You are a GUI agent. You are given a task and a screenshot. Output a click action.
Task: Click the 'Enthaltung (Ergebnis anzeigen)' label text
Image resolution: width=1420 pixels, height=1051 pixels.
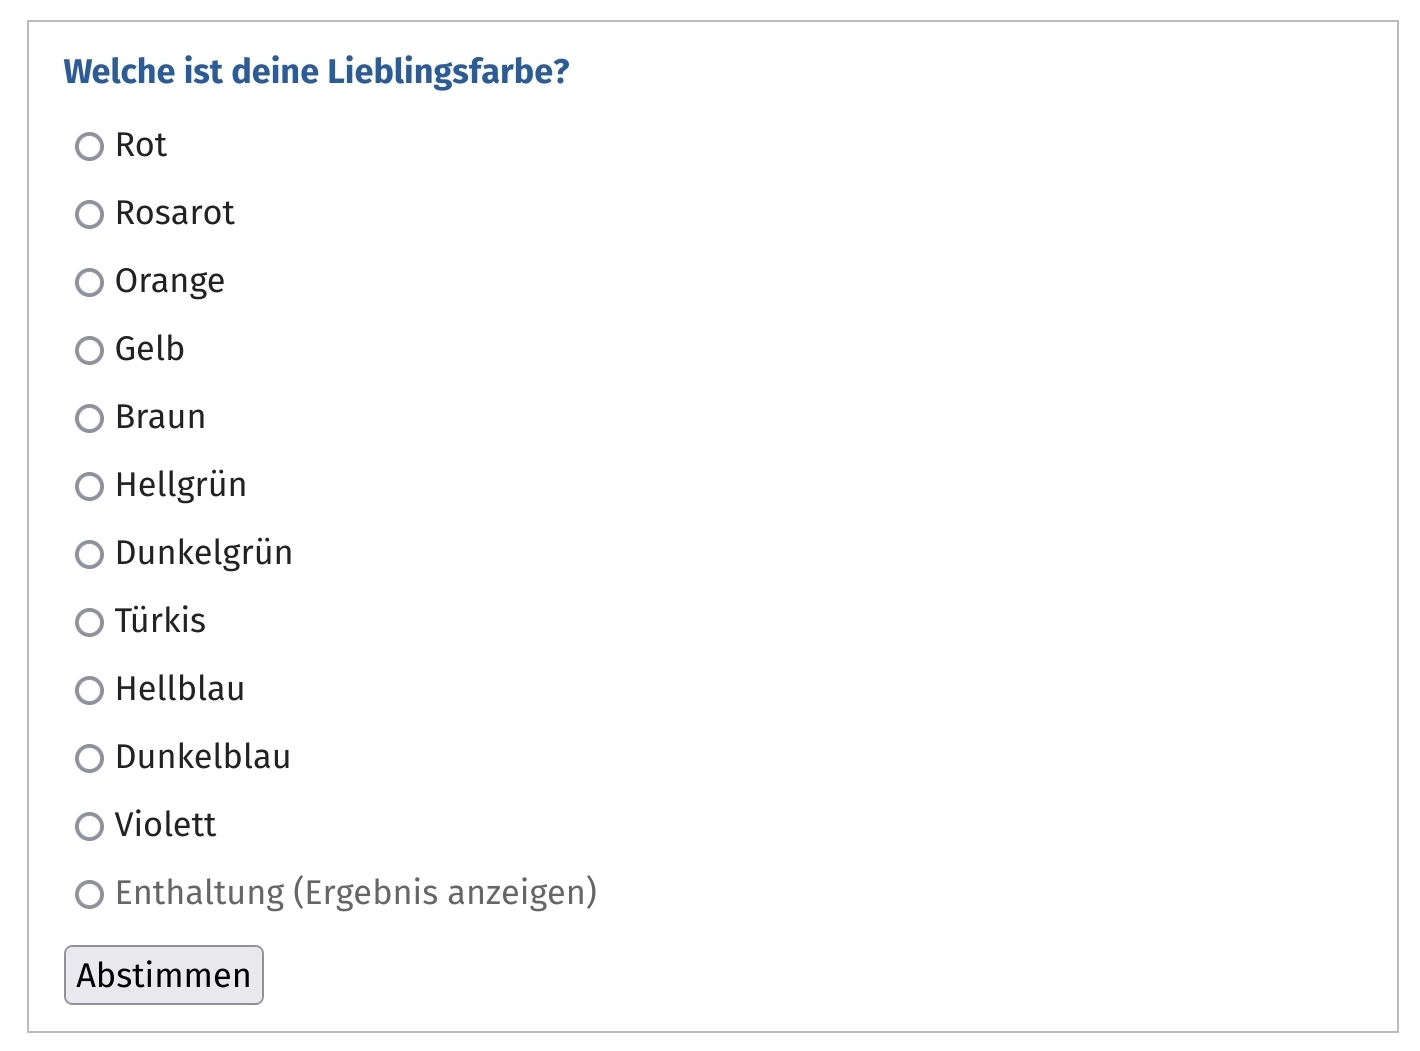356,892
